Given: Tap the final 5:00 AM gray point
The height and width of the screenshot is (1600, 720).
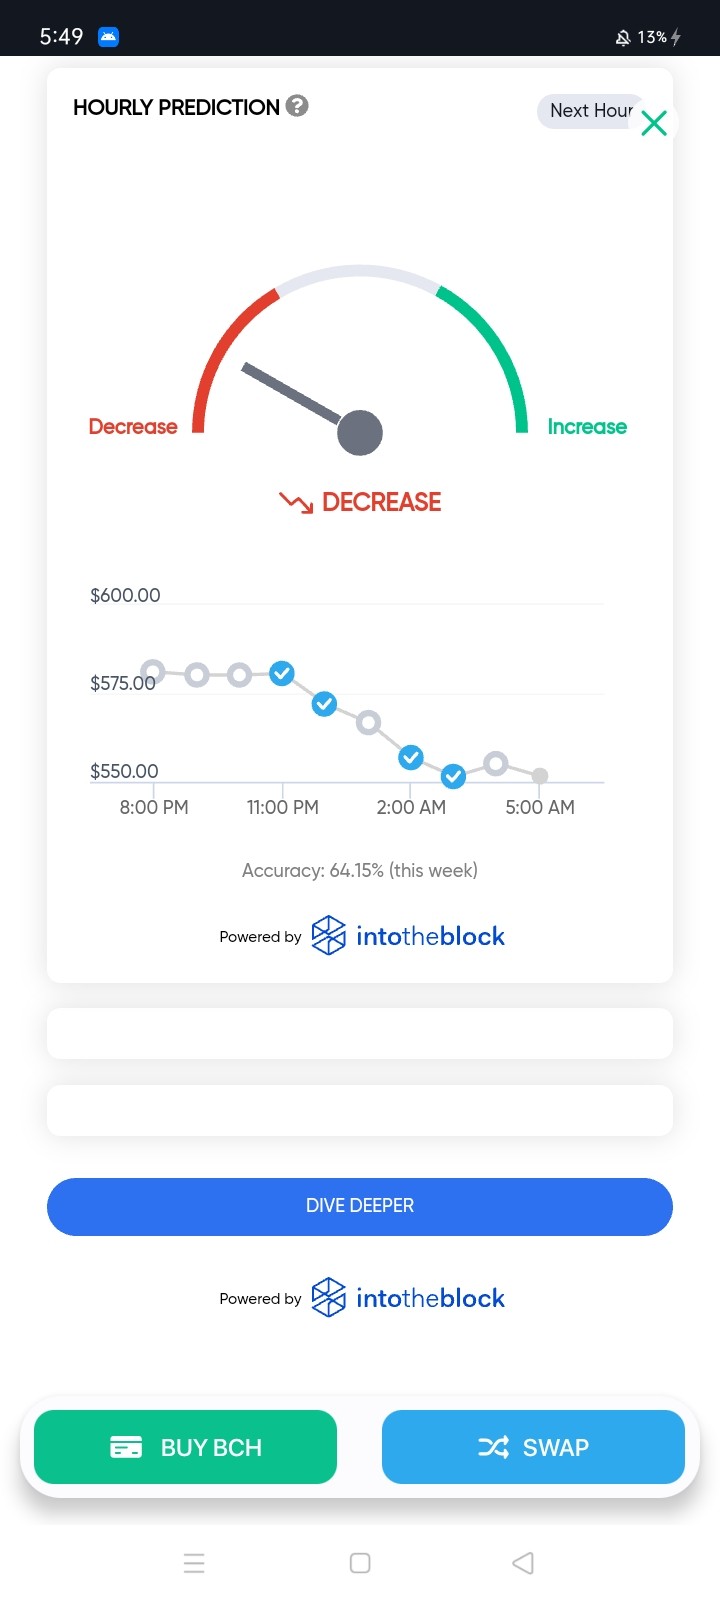Looking at the screenshot, I should pos(540,776).
